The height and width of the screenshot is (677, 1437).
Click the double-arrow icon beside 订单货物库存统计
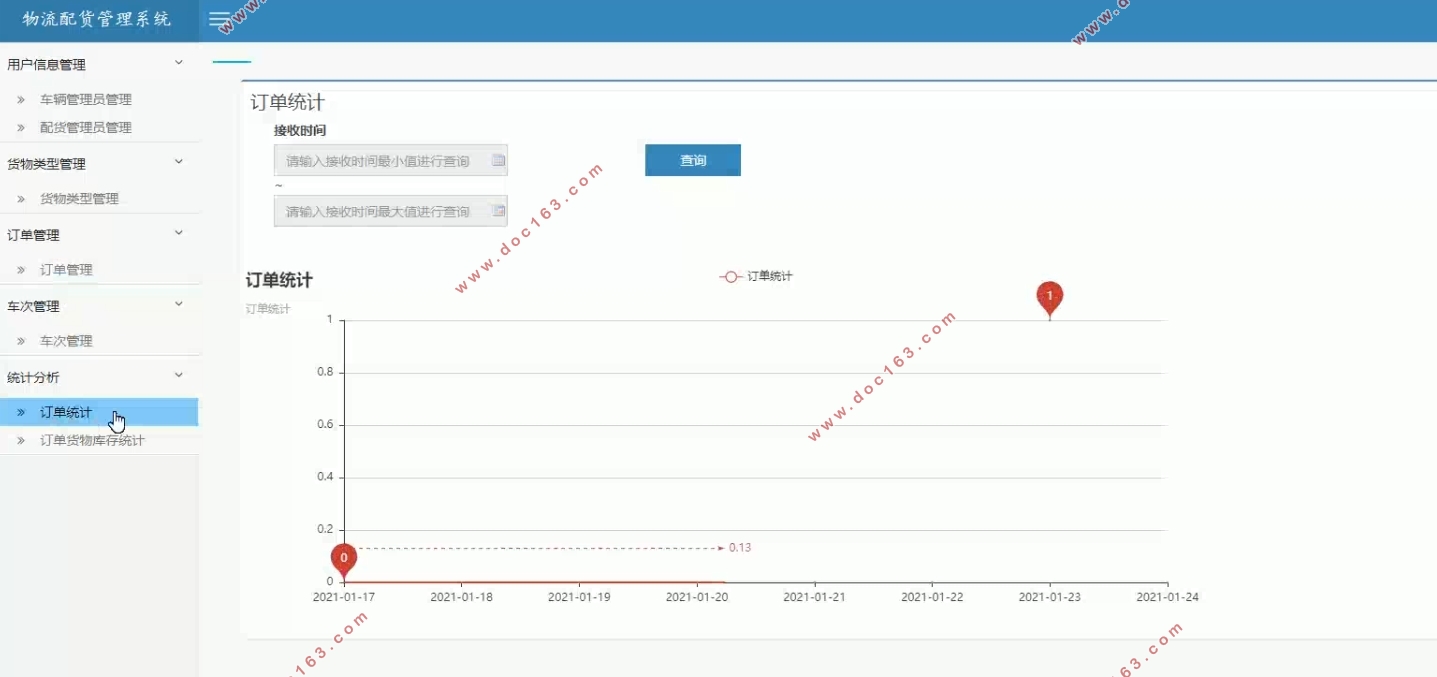(x=21, y=440)
